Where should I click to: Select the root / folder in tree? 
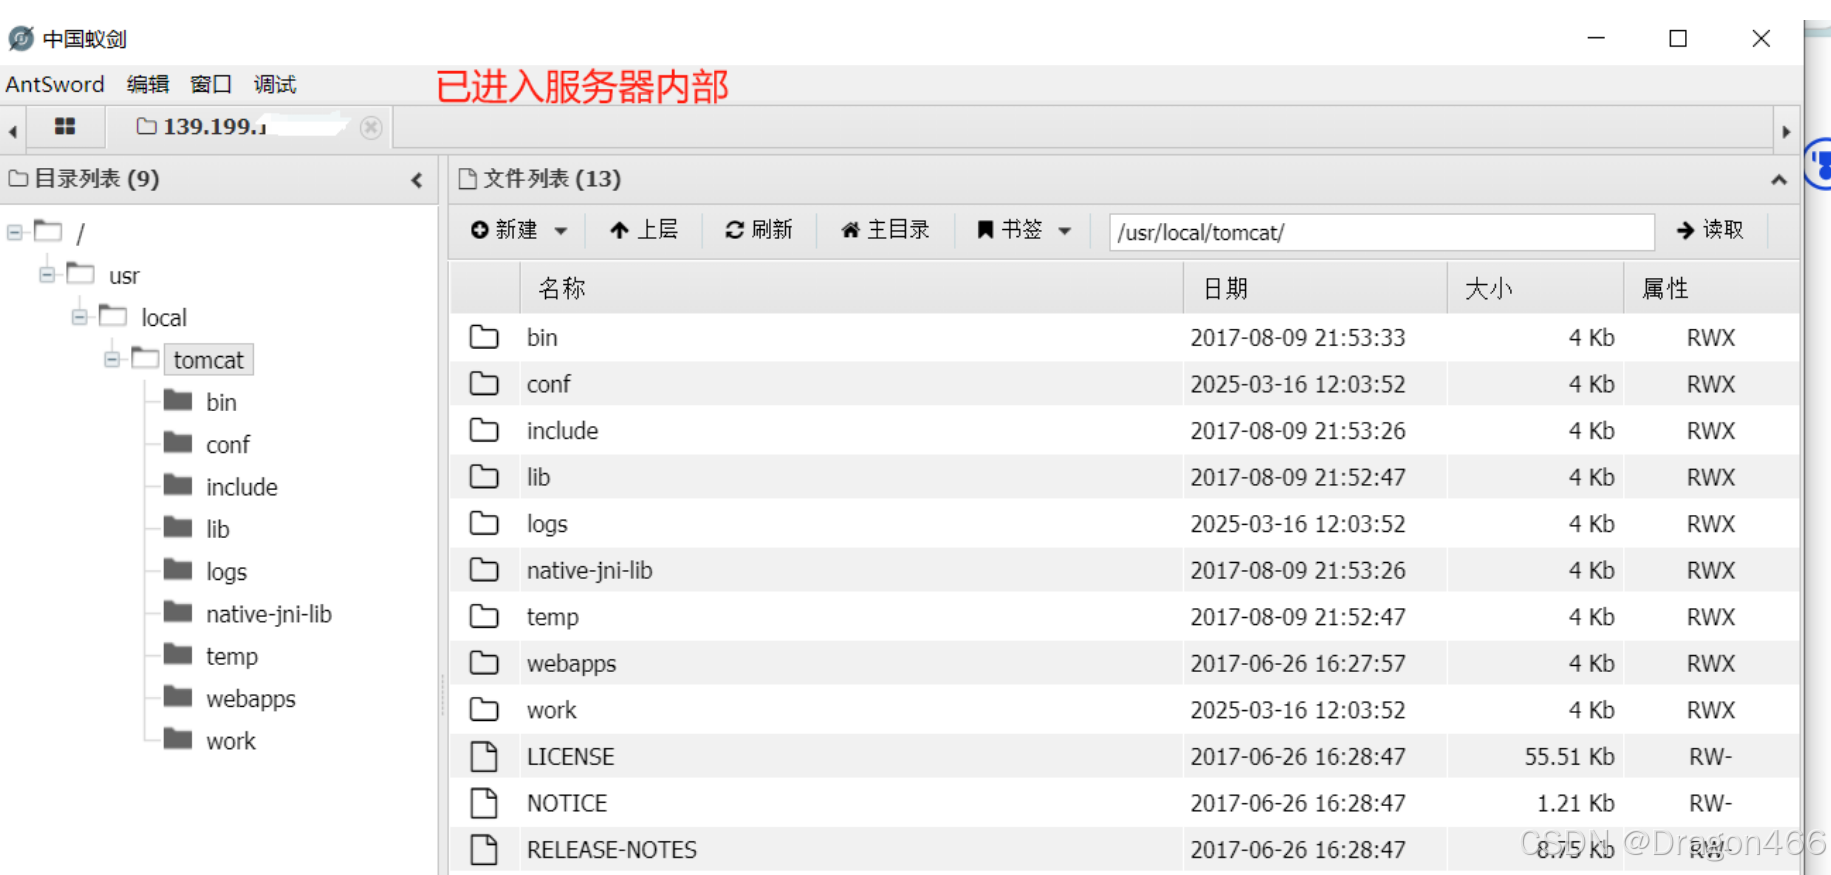click(x=80, y=233)
